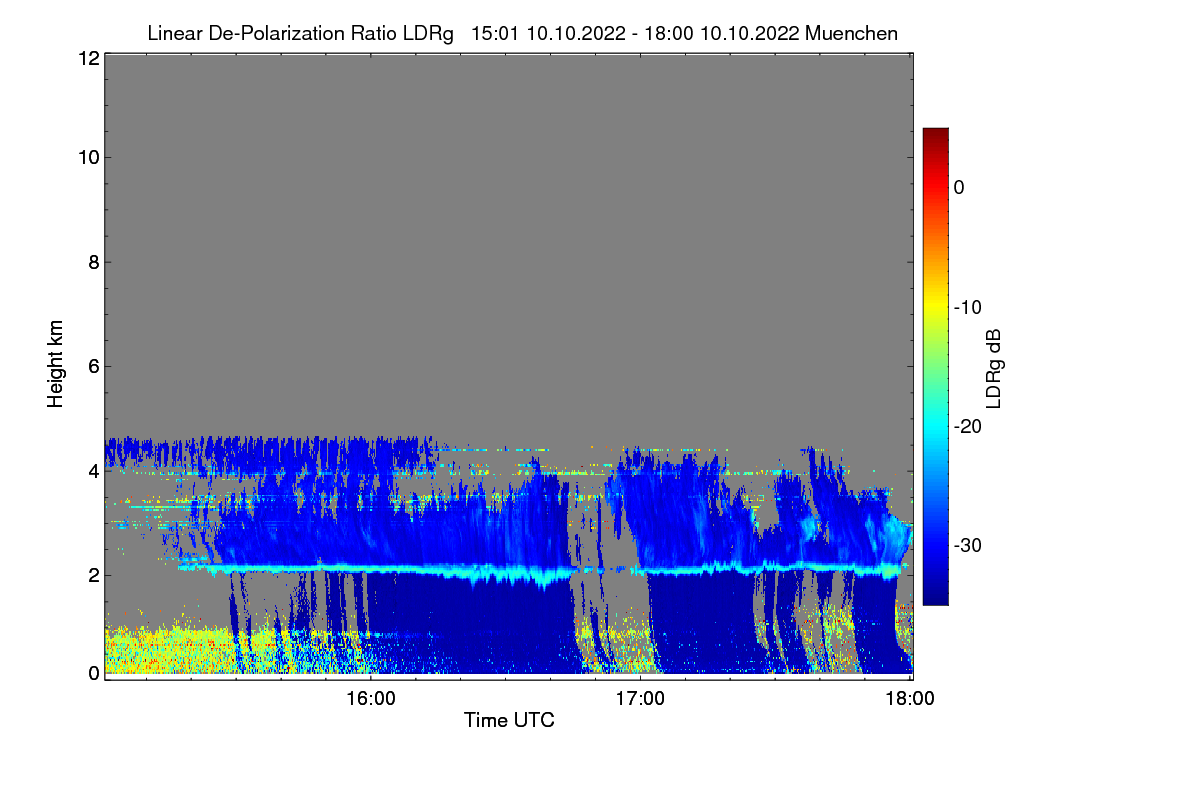The width and height of the screenshot is (1200, 800).
Task: Click the -30 dB colorbar label
Action: [968, 545]
